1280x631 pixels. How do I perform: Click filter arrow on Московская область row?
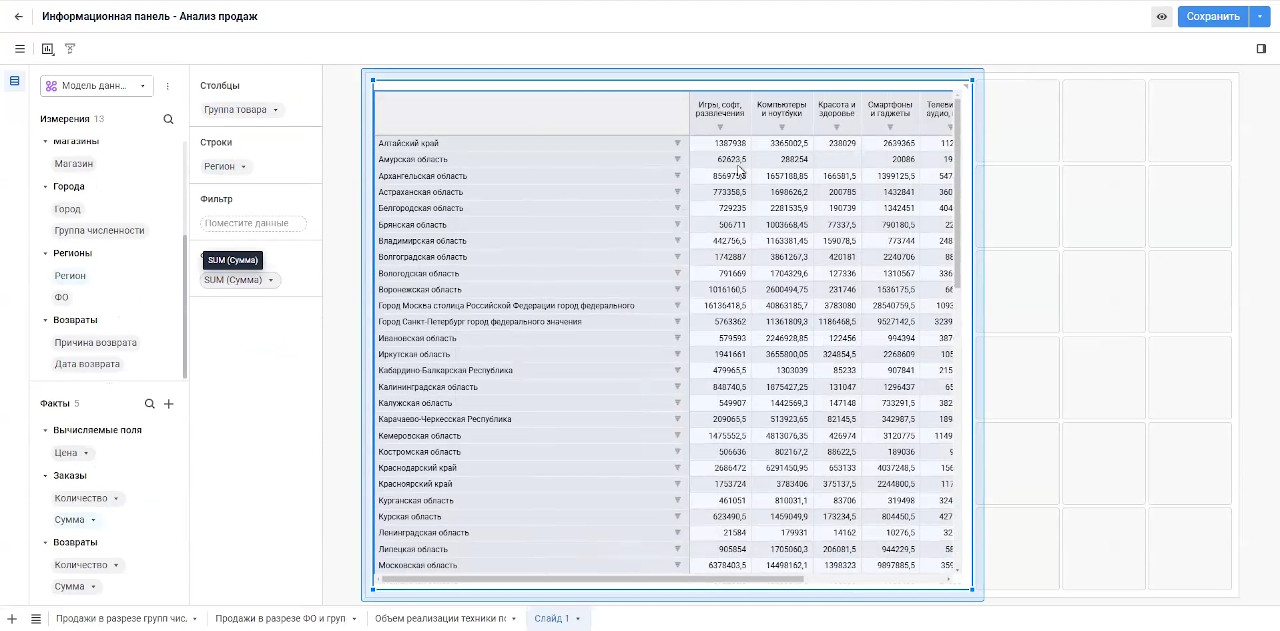[677, 565]
